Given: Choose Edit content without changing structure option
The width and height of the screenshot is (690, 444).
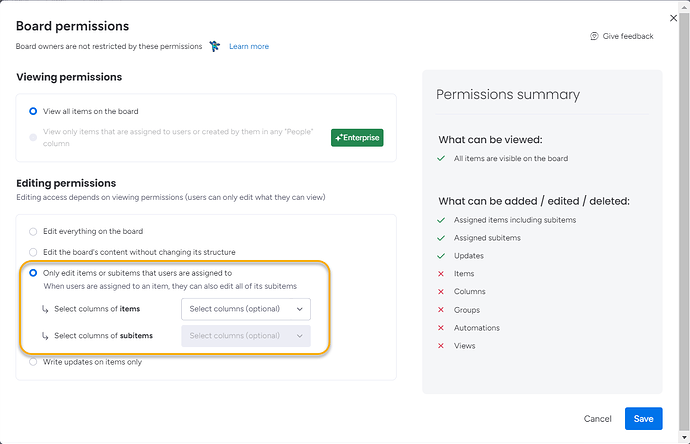Looking at the screenshot, I should tap(34, 252).
